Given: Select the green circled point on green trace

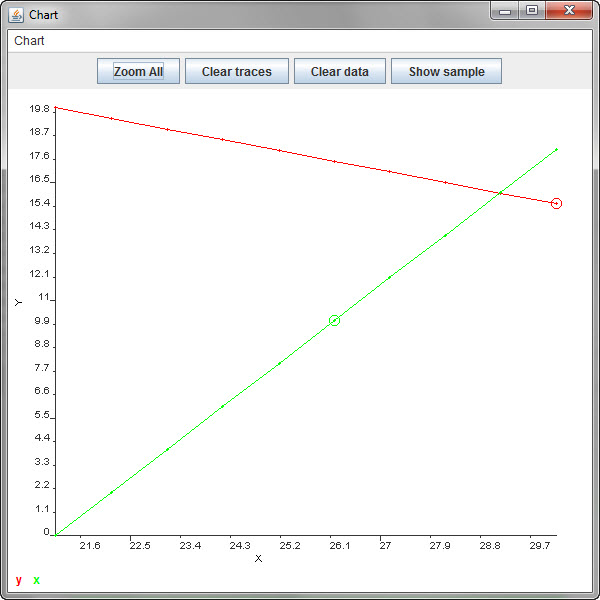Looking at the screenshot, I should pyautogui.click(x=334, y=320).
